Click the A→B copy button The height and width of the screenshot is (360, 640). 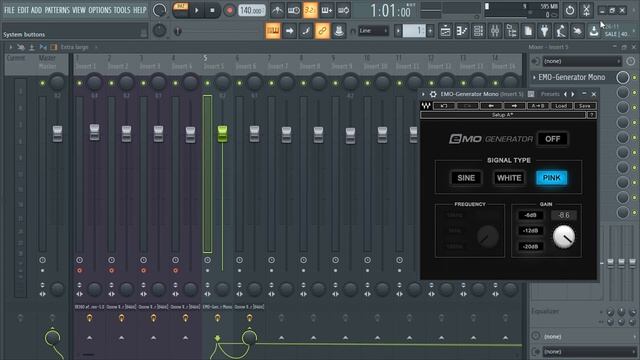538,106
